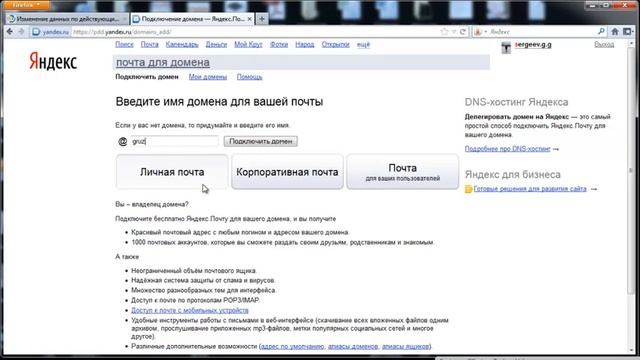Click the почта для домена heading link
This screenshot has height=360, width=640.
pyautogui.click(x=163, y=62)
